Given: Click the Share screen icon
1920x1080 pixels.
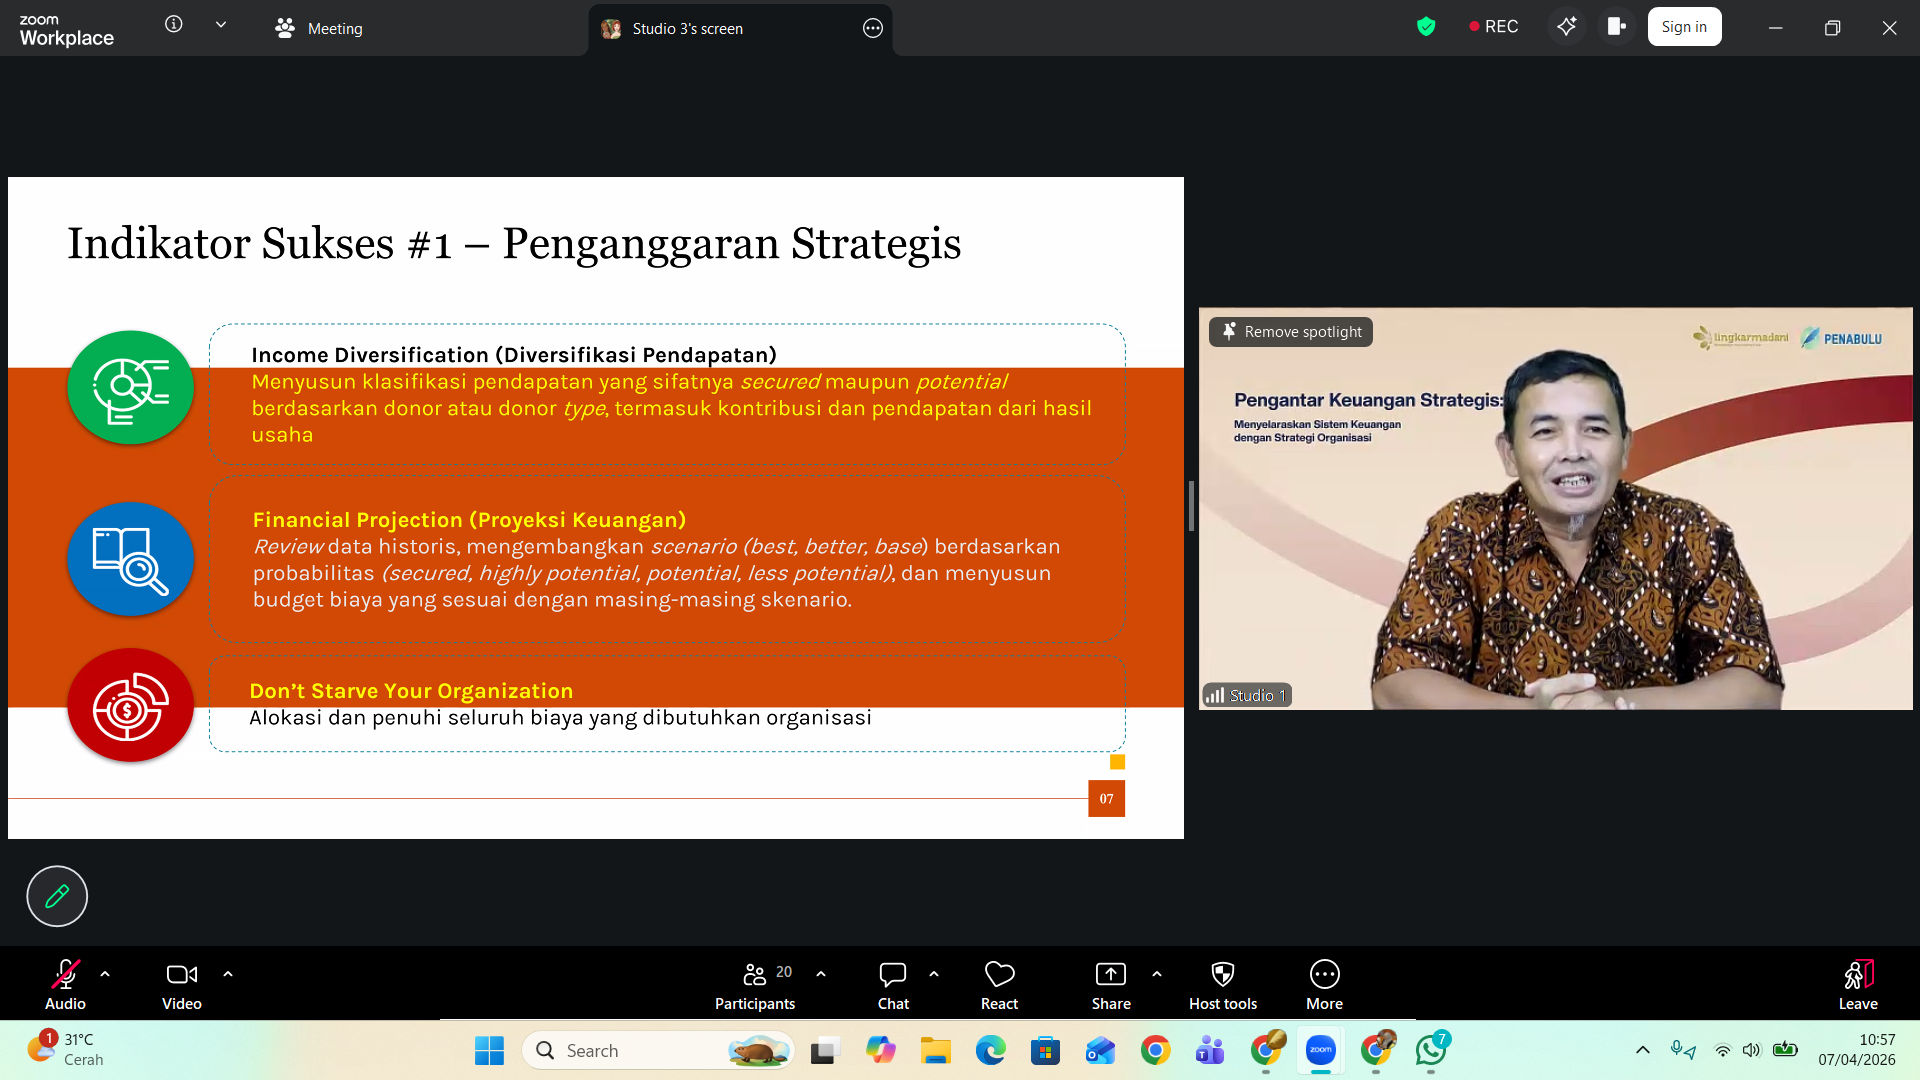Looking at the screenshot, I should click(x=1110, y=975).
